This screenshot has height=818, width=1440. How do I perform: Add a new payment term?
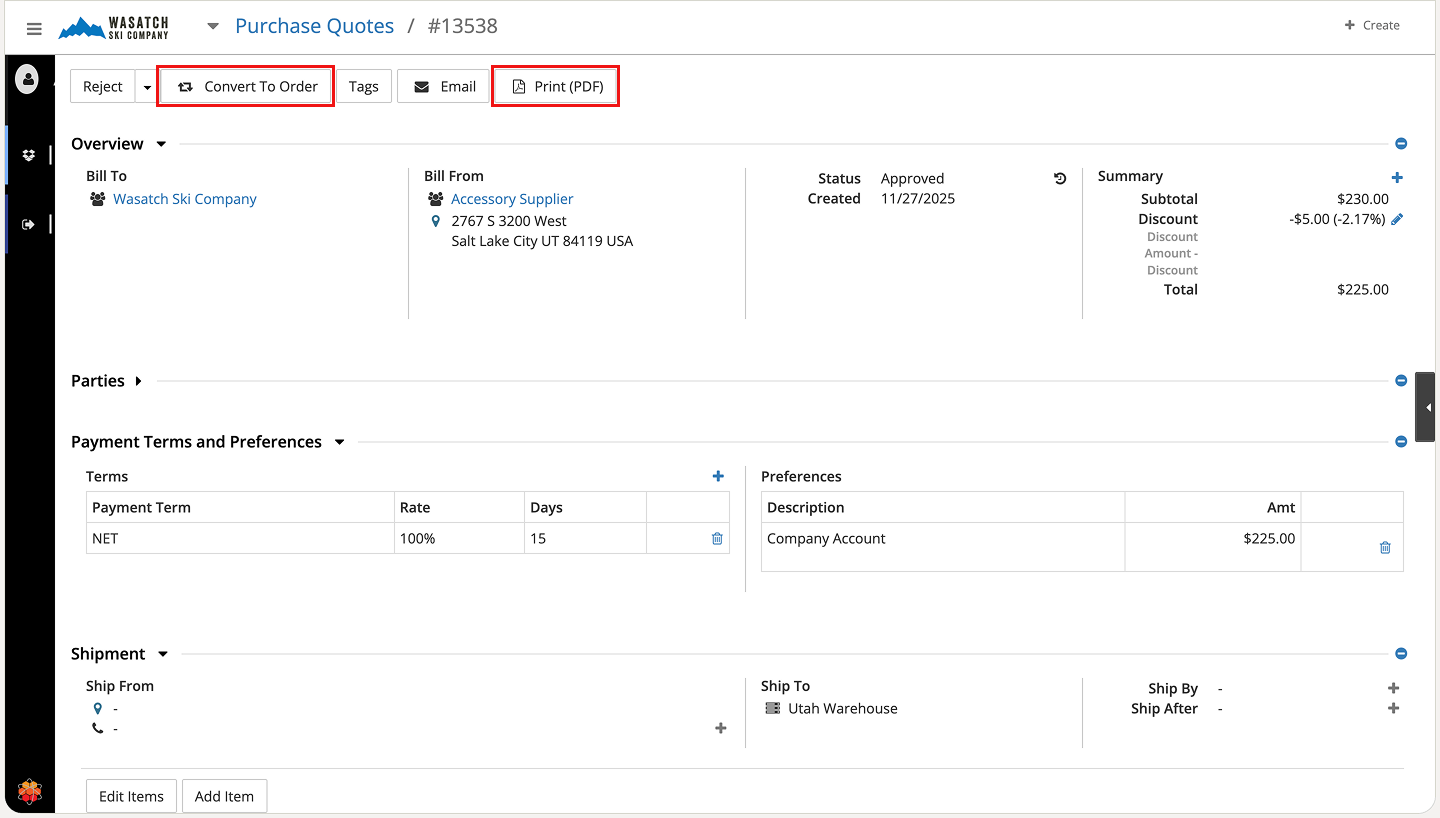pos(718,477)
